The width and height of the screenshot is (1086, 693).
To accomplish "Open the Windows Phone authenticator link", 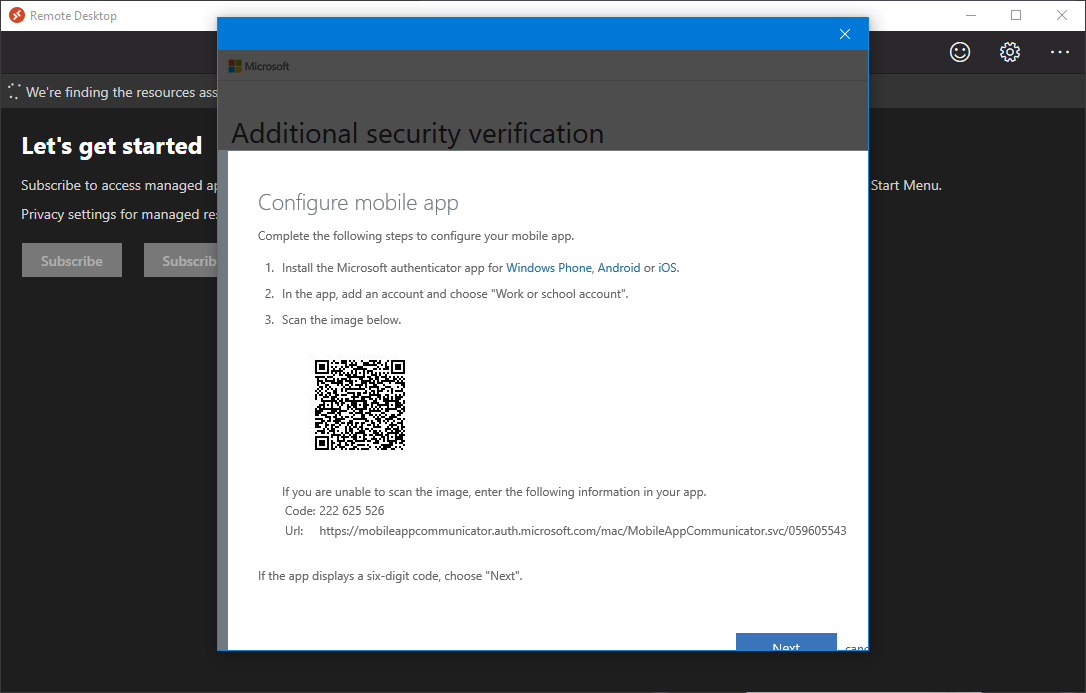I will click(x=549, y=268).
